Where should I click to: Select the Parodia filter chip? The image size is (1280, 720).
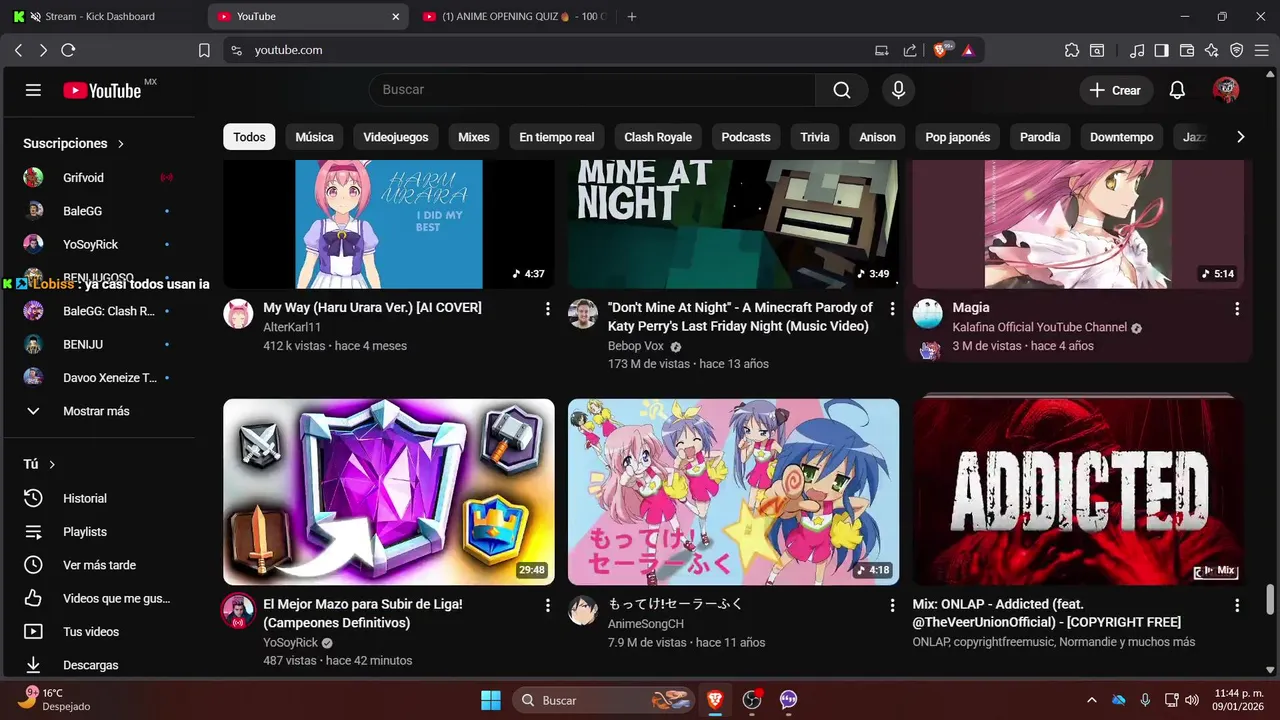(x=1040, y=137)
